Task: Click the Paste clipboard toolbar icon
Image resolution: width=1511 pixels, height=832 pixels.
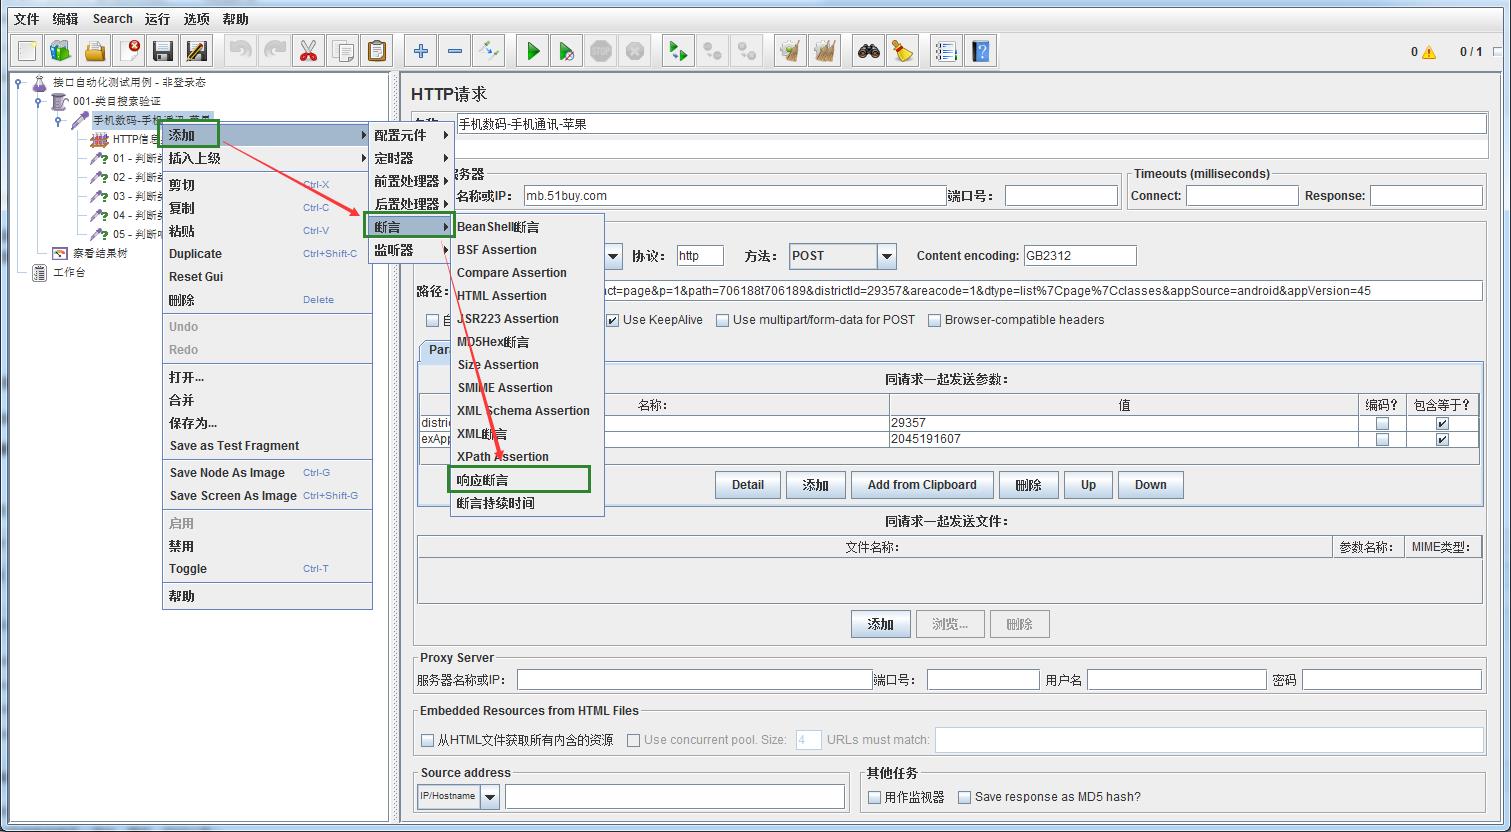Action: [x=377, y=51]
